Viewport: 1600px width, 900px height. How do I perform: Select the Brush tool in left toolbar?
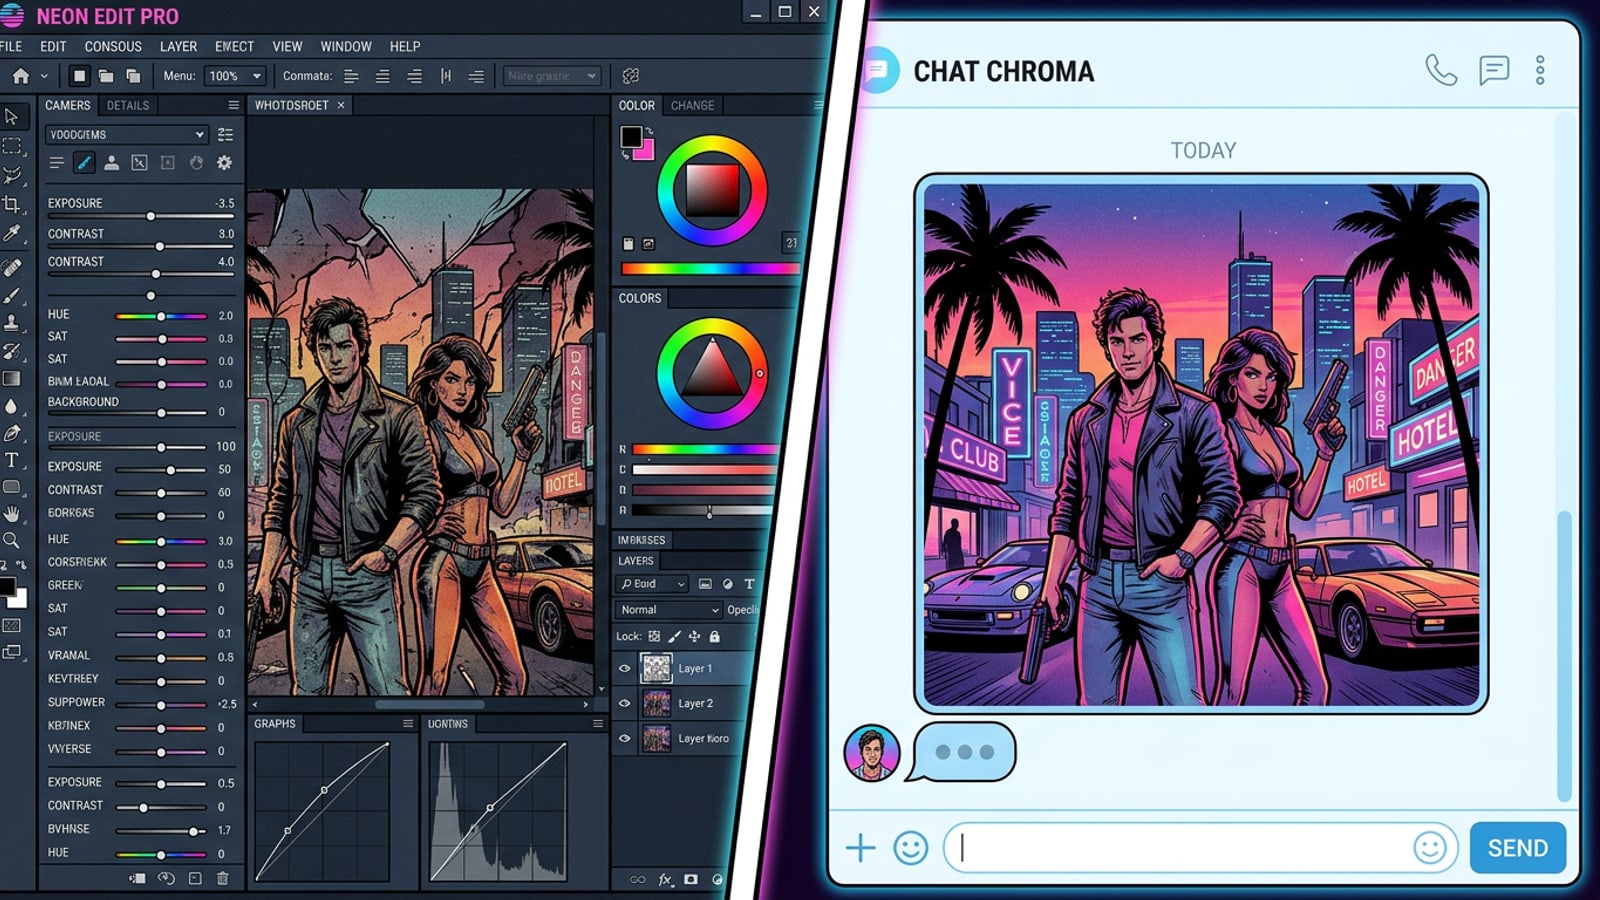coord(12,296)
